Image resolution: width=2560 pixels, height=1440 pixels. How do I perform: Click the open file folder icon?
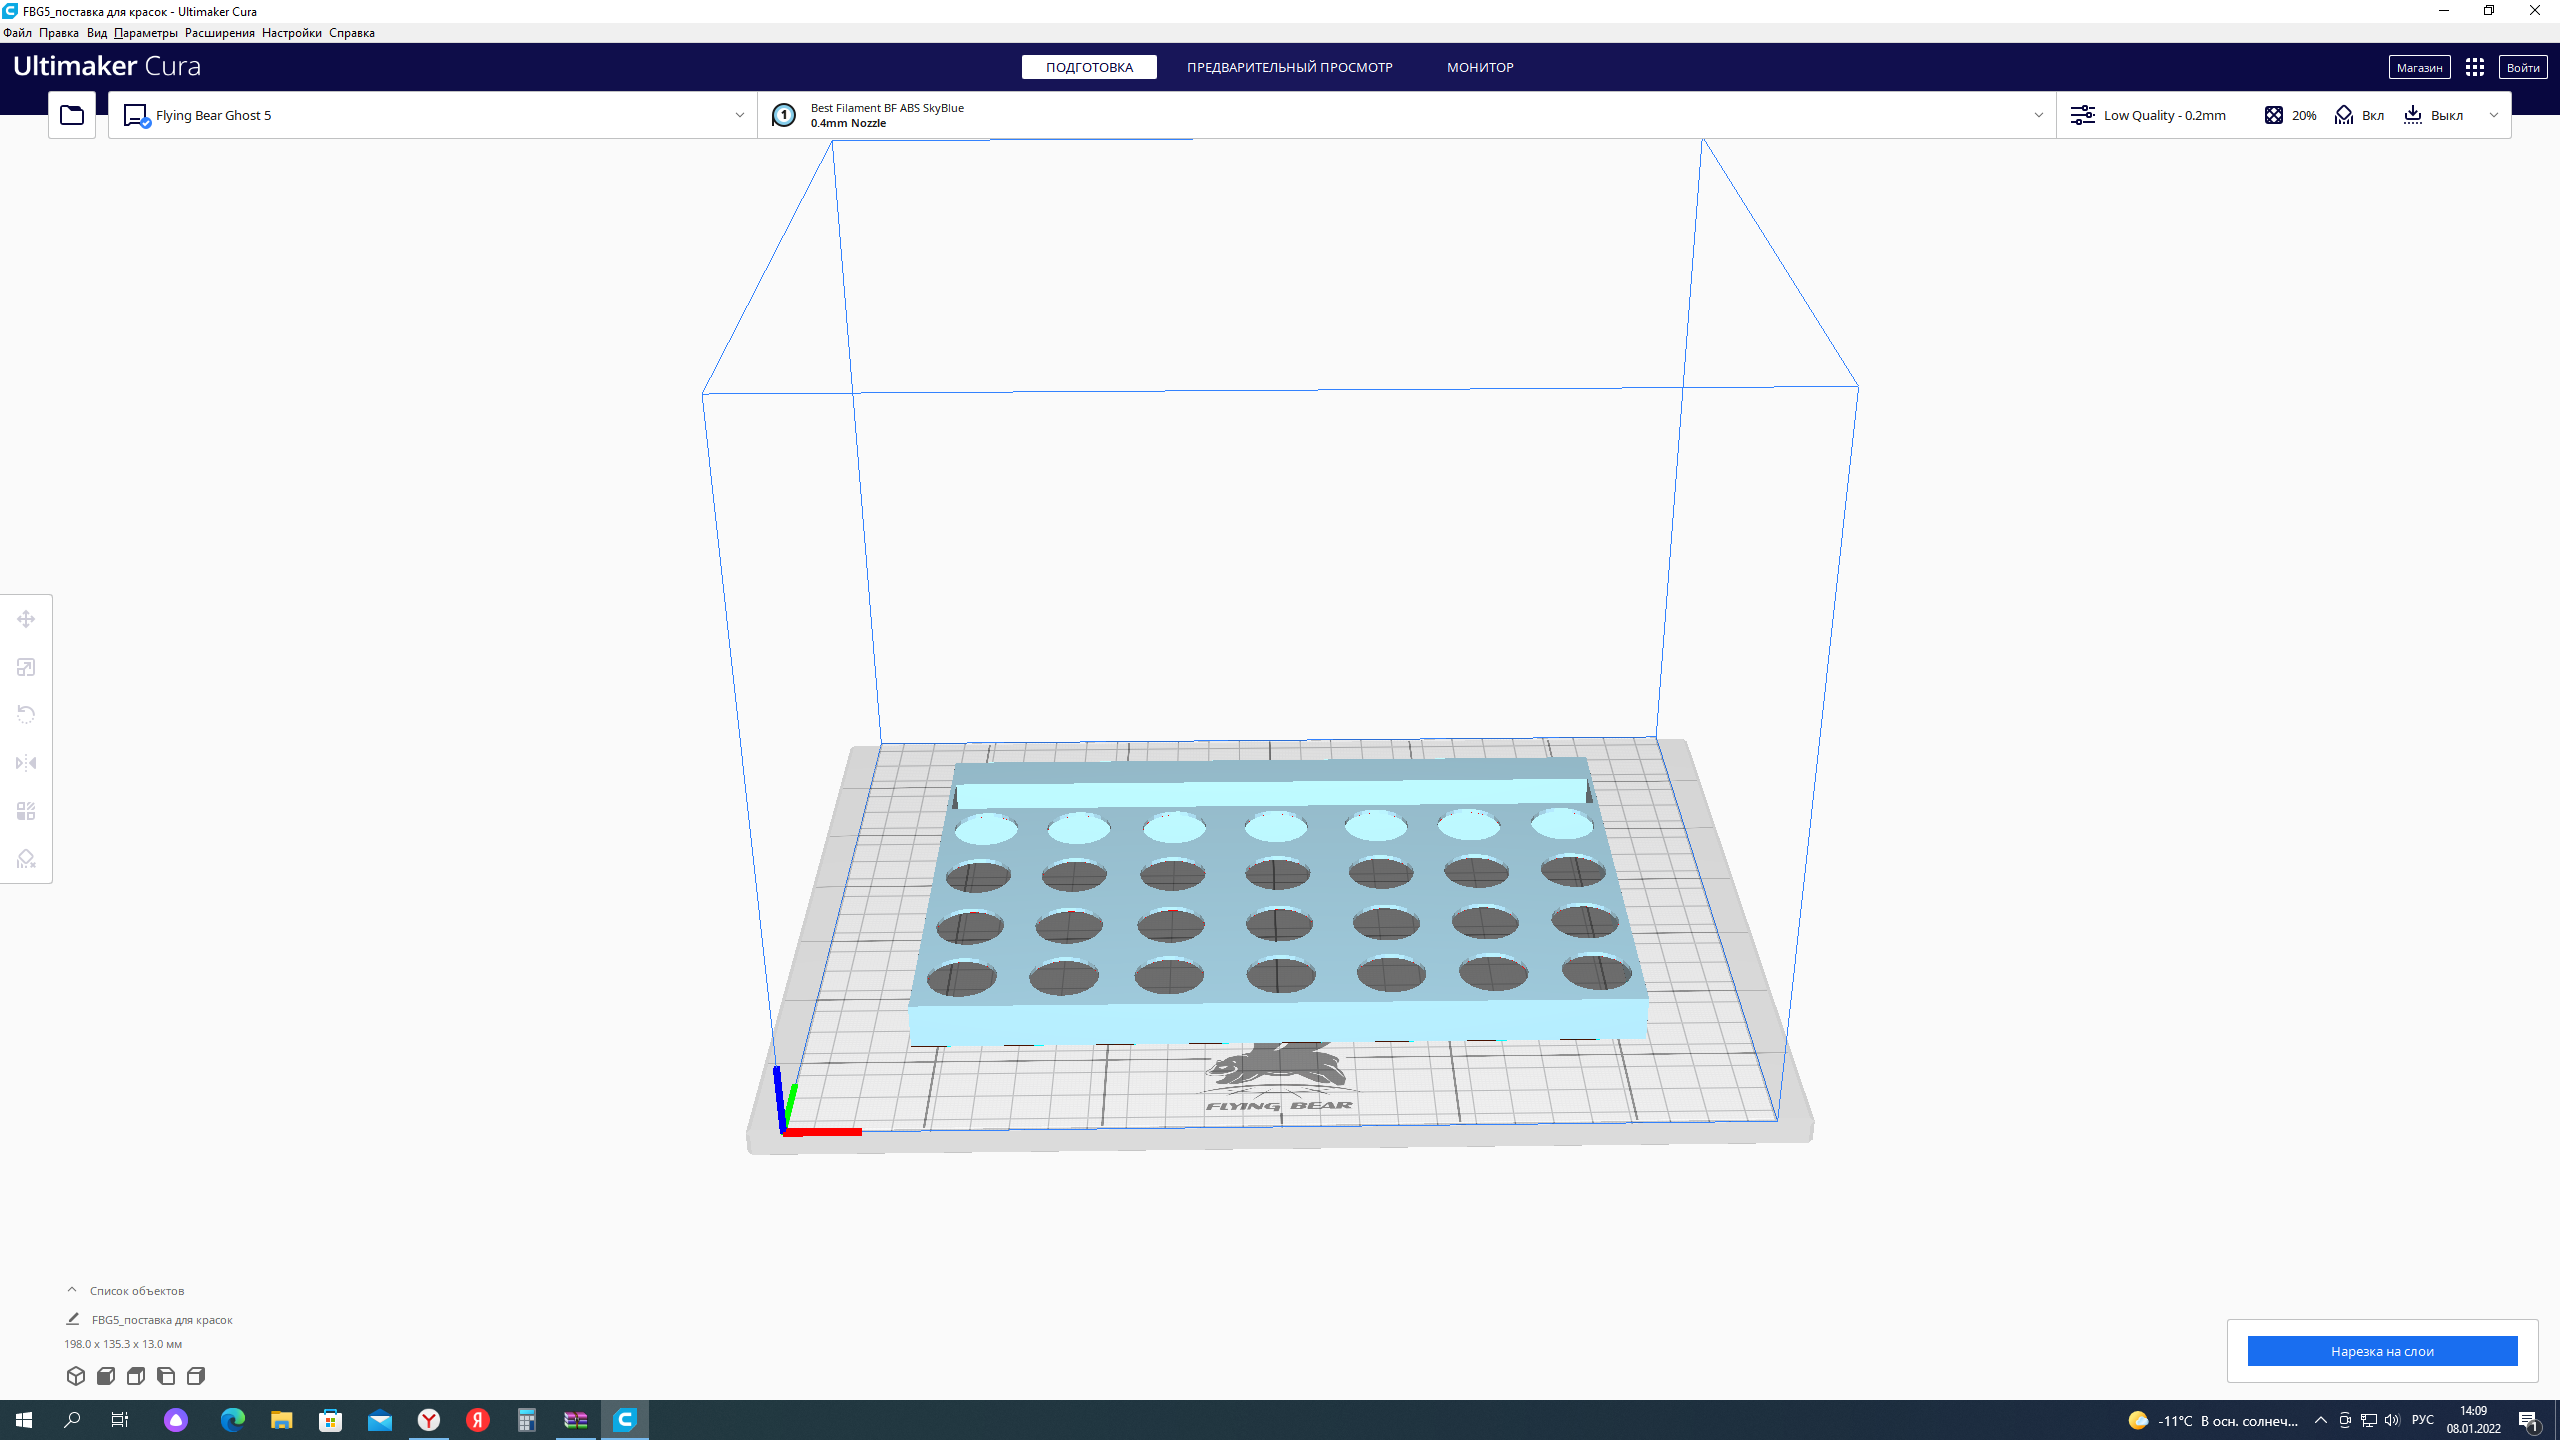click(x=72, y=115)
